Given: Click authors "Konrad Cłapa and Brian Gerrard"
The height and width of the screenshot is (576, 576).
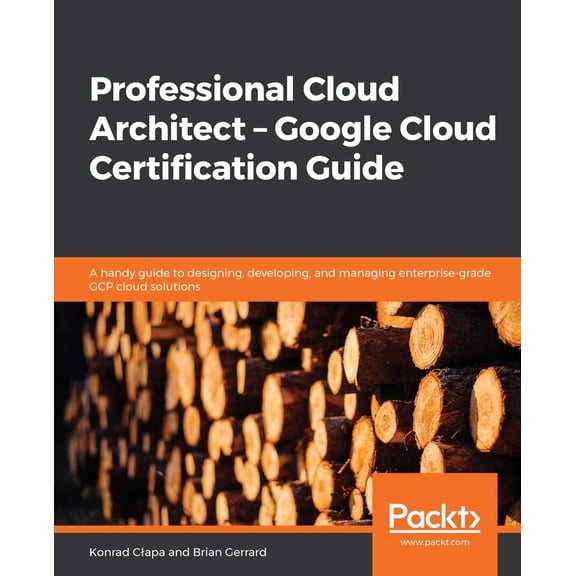Looking at the screenshot, I should [x=178, y=552].
